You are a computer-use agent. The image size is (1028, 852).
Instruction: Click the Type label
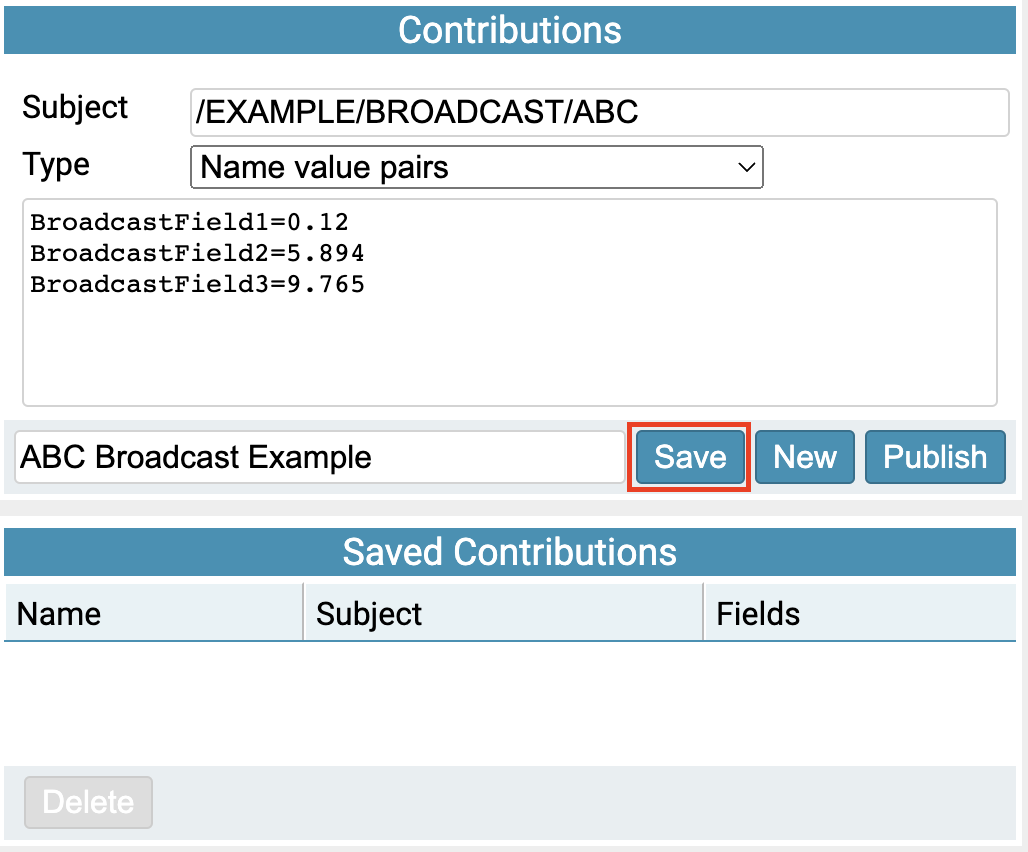(x=56, y=165)
